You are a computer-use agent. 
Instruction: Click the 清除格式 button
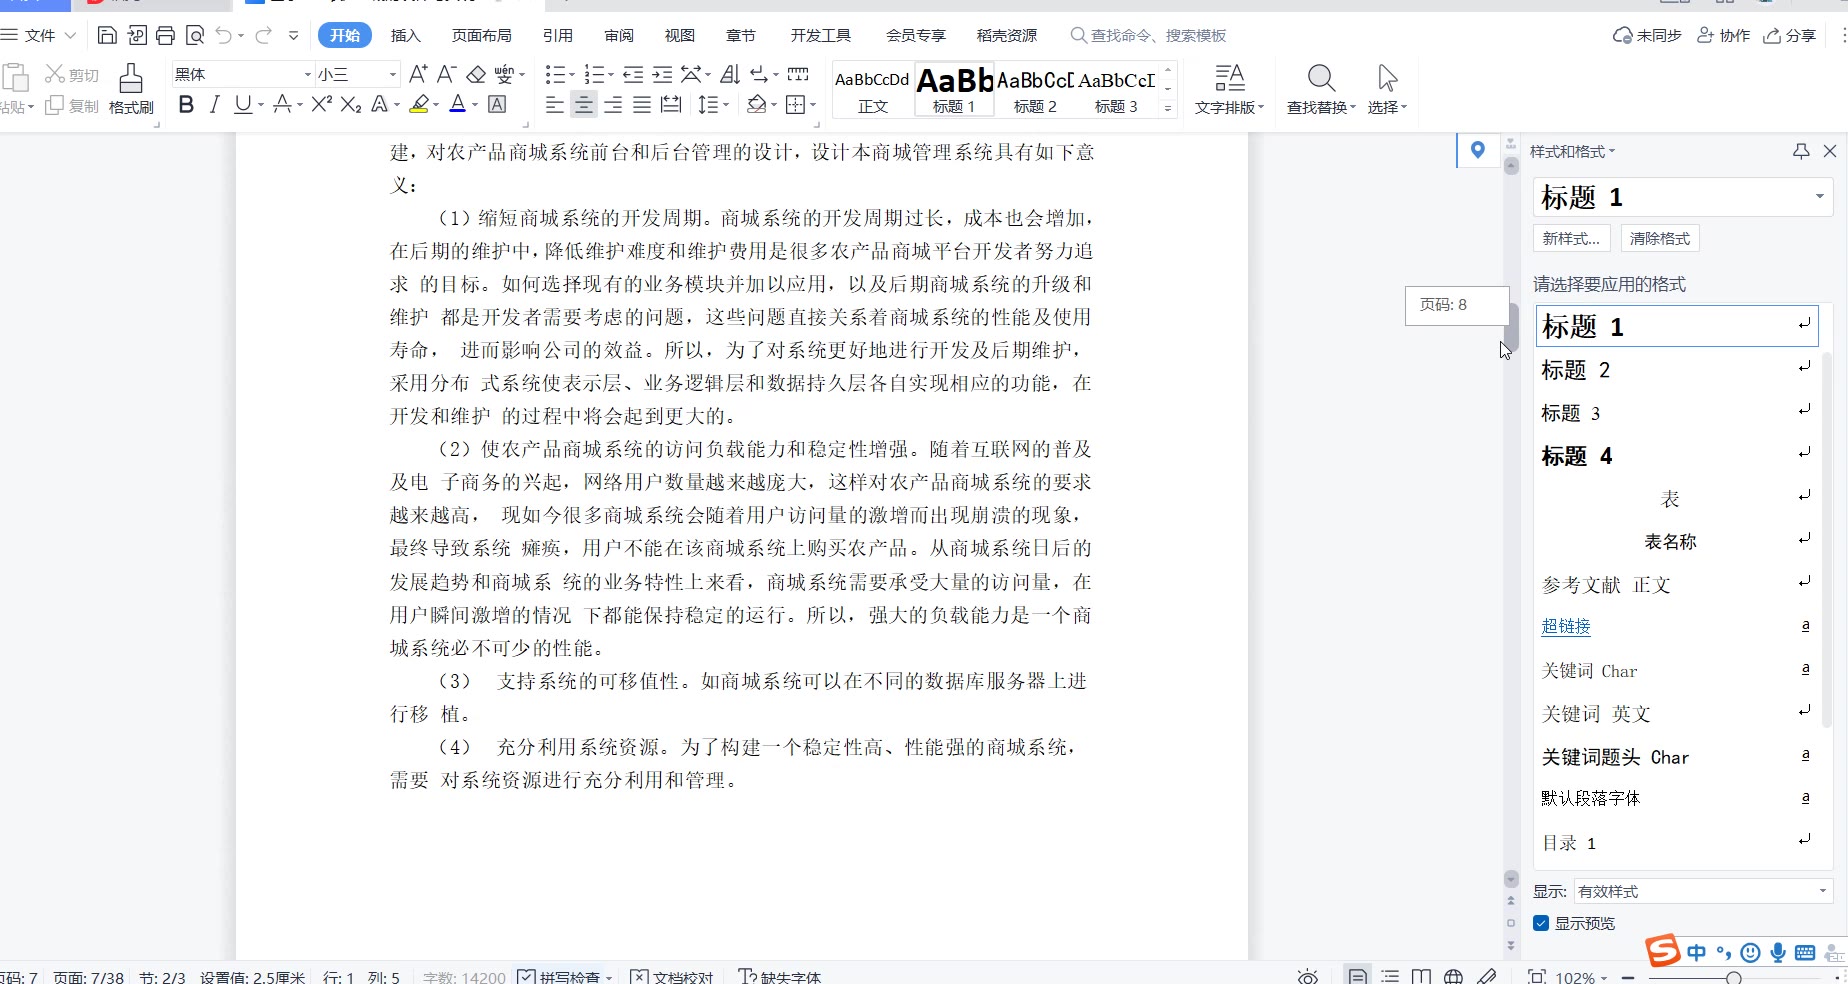(x=1659, y=239)
